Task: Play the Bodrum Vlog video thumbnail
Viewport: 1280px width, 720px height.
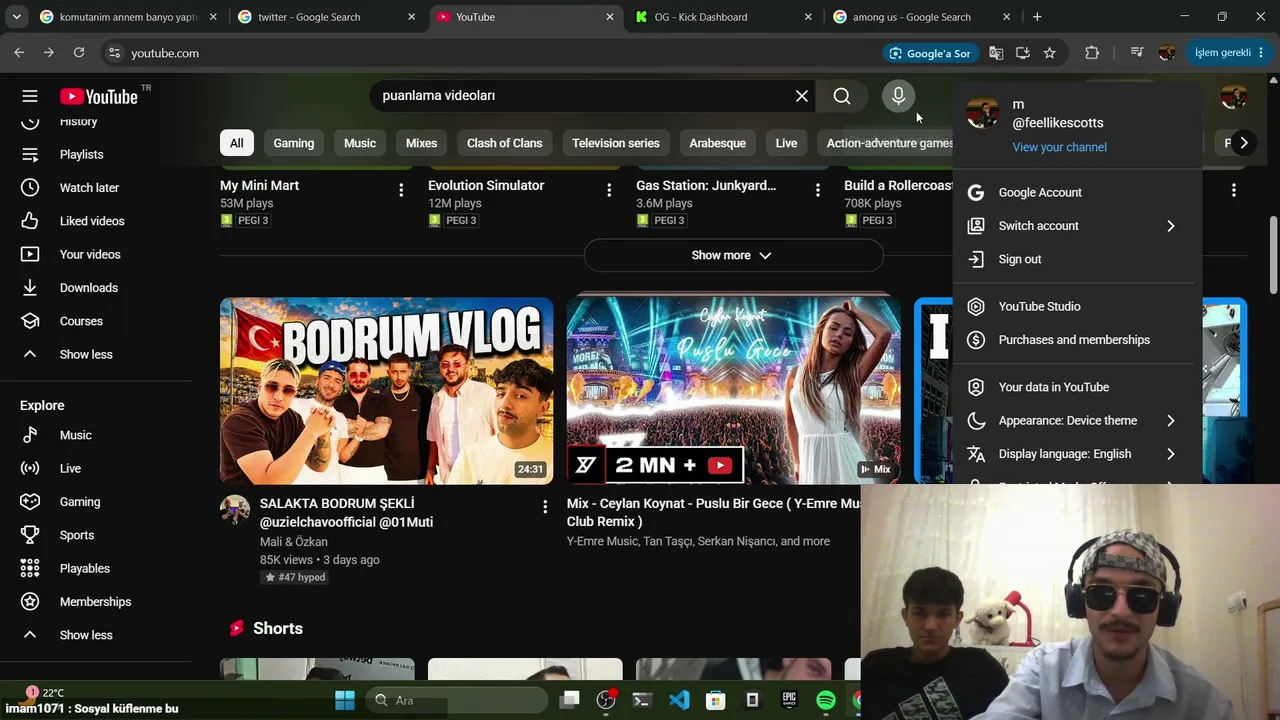Action: (x=386, y=391)
